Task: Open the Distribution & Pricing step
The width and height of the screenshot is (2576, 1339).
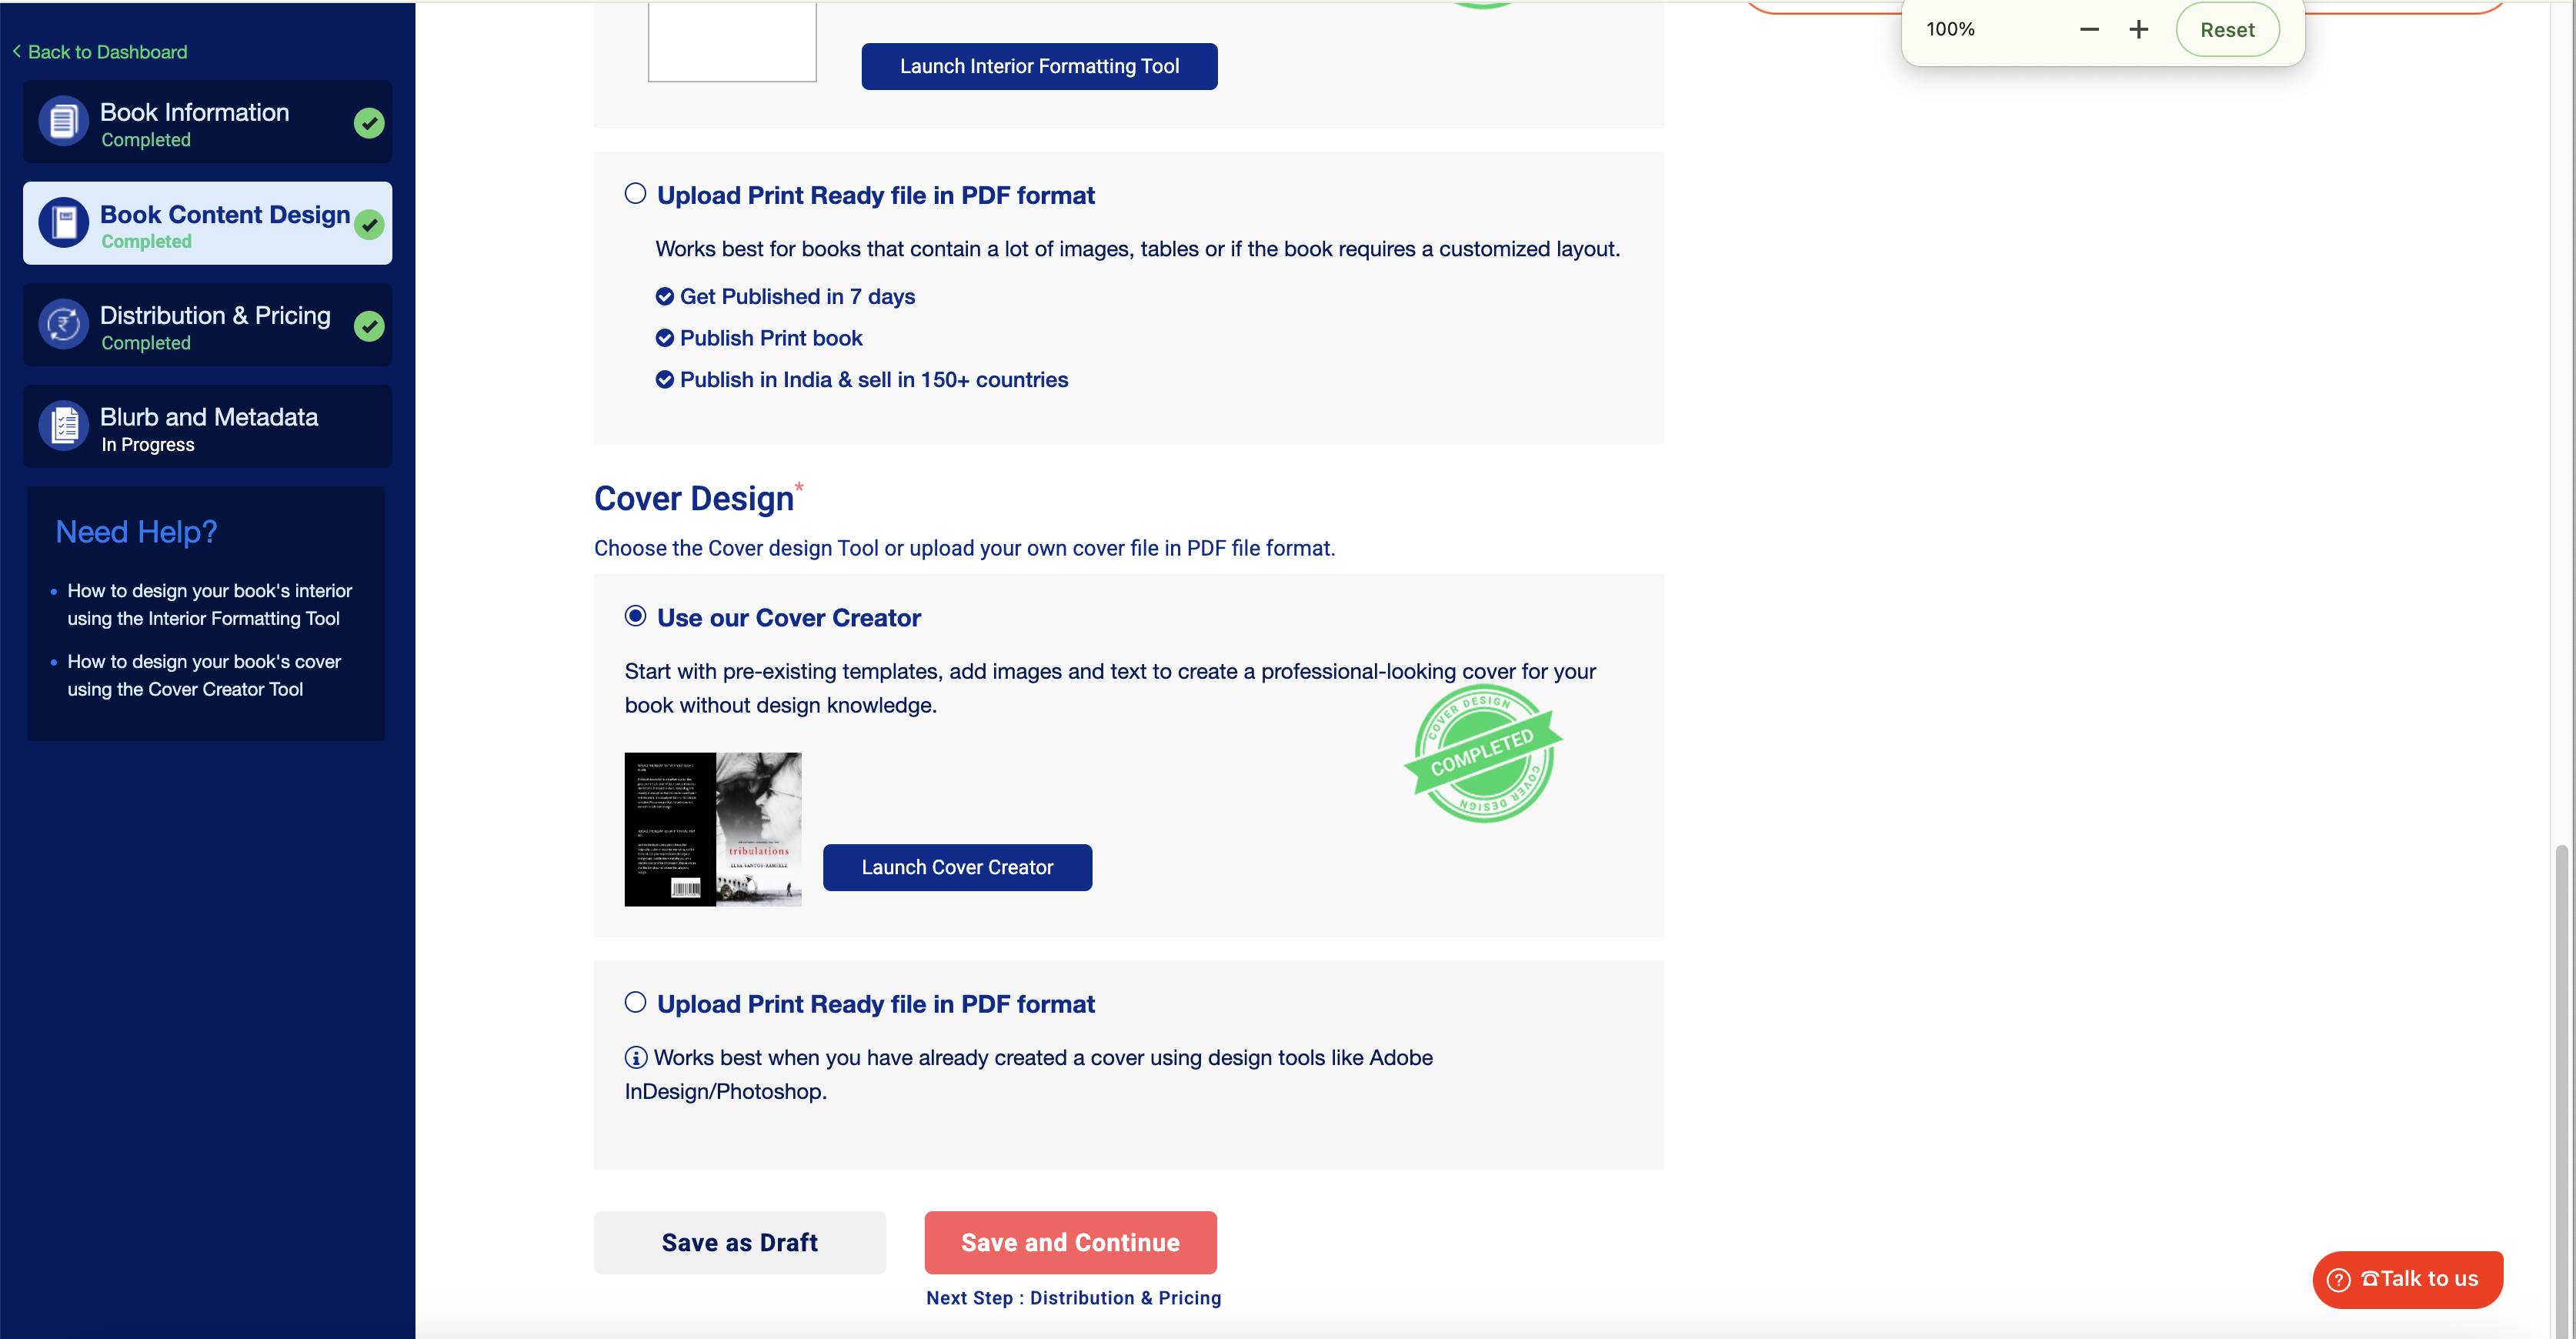Action: pos(214,326)
